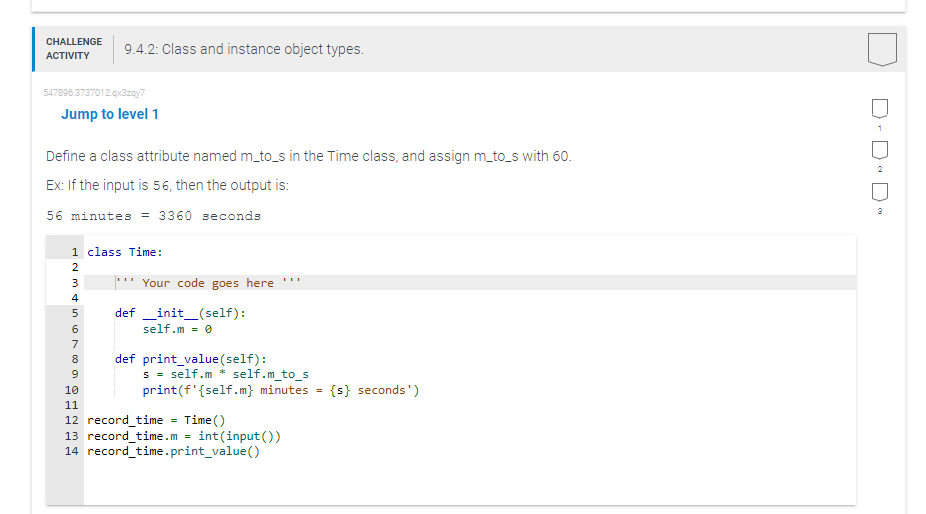Click the 'def __init__(self):' code line
The height and width of the screenshot is (514, 926).
point(180,313)
